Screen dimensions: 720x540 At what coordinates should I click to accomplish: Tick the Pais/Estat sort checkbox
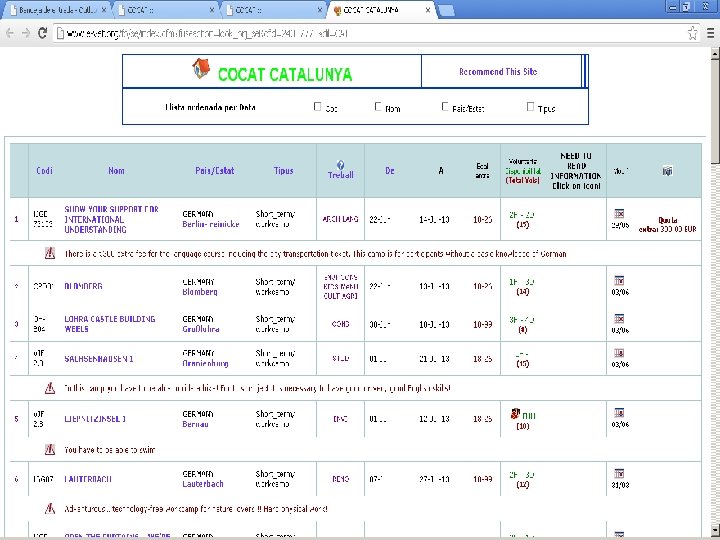(x=444, y=107)
